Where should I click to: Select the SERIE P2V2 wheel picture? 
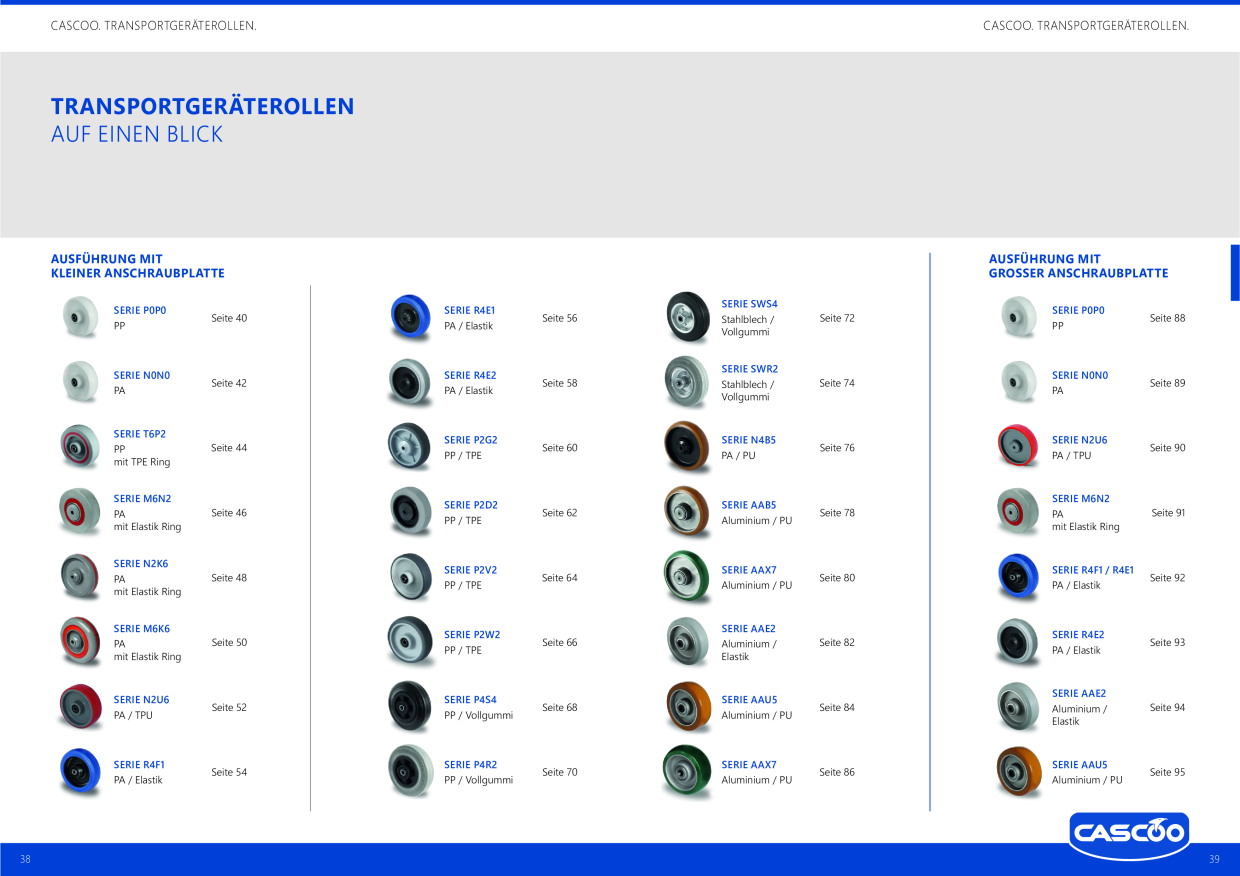pyautogui.click(x=410, y=577)
